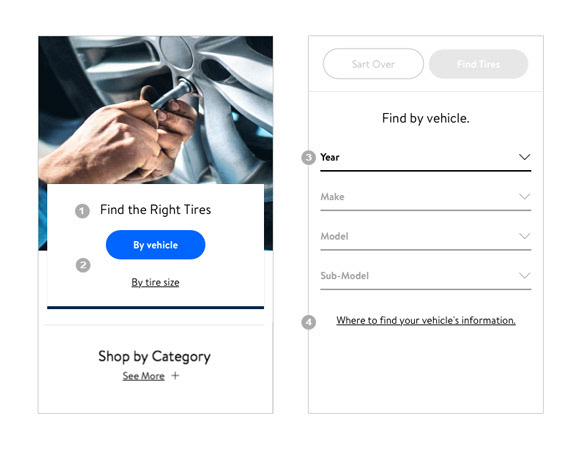Click the numbered marker 2 badge
The height and width of the screenshot is (450, 580).
tap(83, 265)
